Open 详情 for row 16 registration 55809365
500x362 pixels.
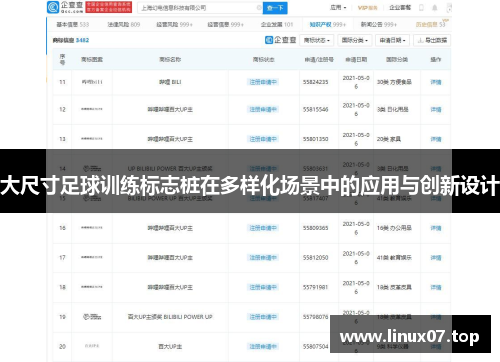tap(436, 228)
